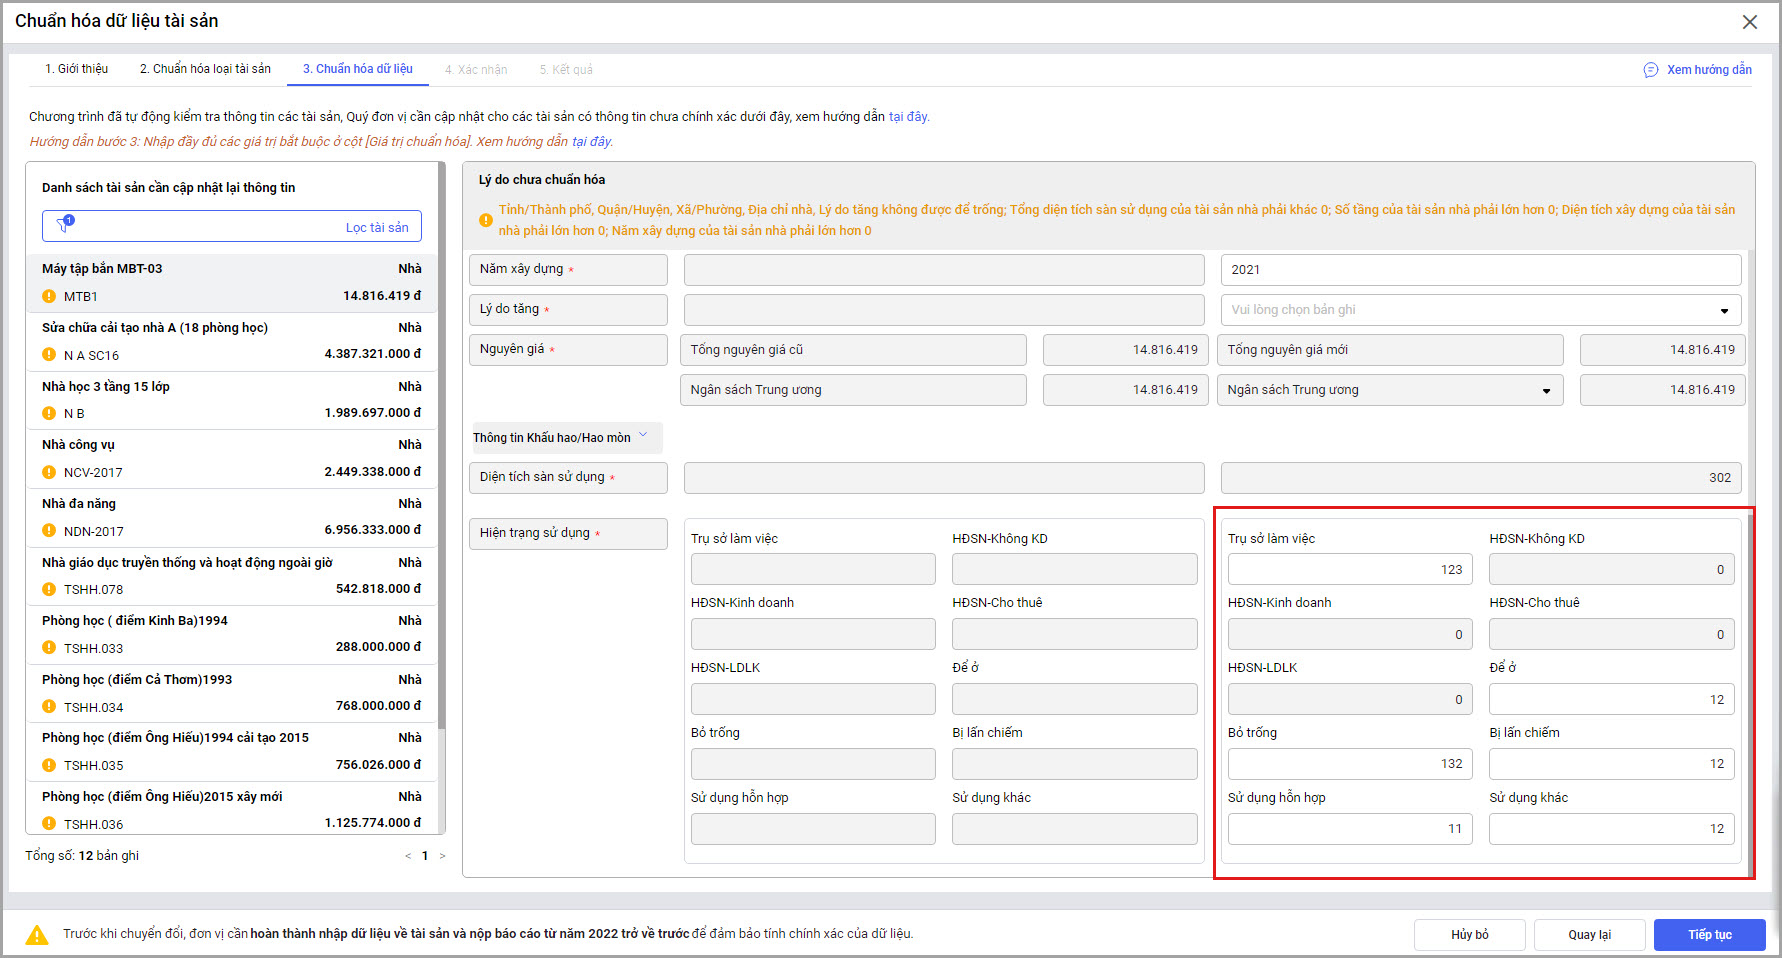Image resolution: width=1782 pixels, height=958 pixels.
Task: Go to next page arrow in asset list
Action: click(442, 856)
